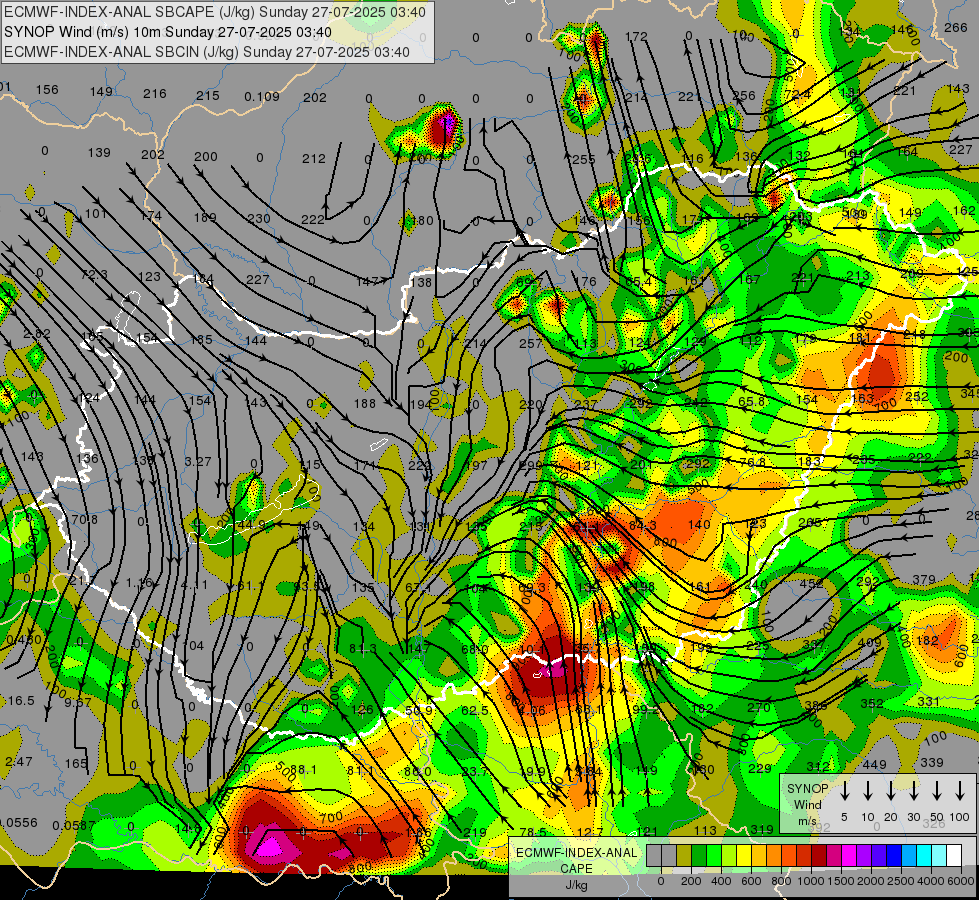The width and height of the screenshot is (979, 900).
Task: Click the '84.3' station value
Action: [643, 526]
